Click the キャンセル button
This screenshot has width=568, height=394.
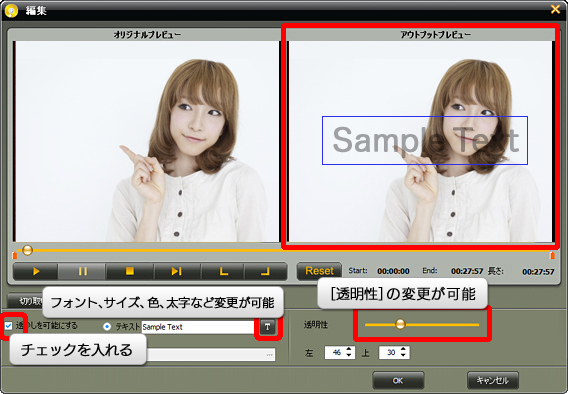493,381
